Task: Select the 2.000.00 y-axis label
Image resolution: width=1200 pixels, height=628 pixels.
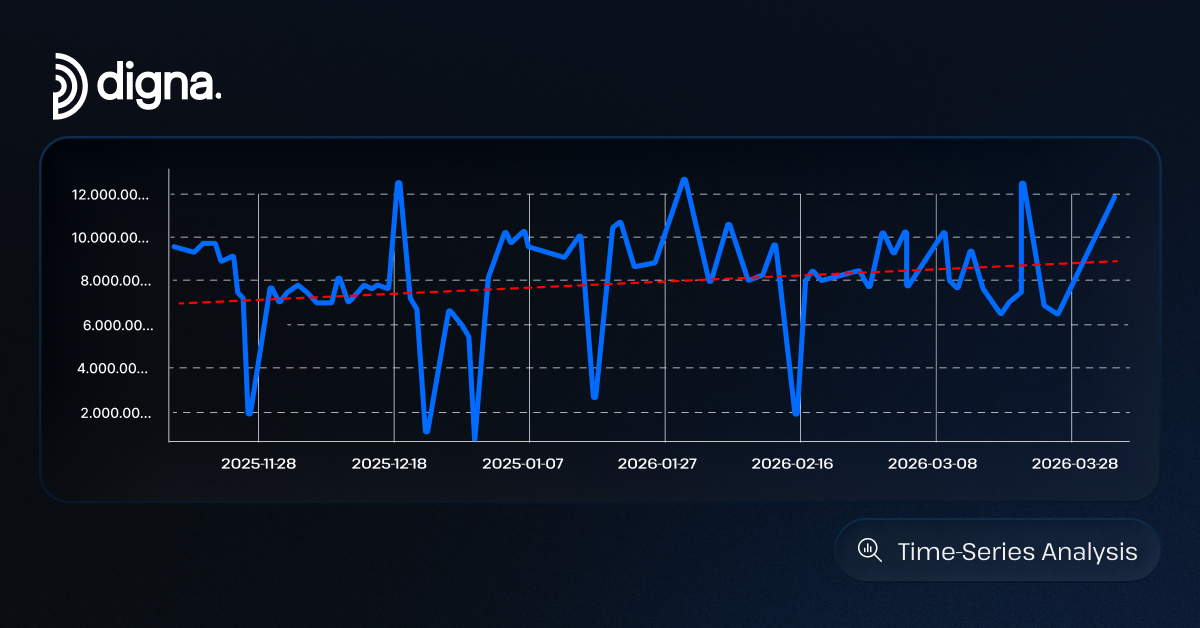Action: [x=113, y=413]
